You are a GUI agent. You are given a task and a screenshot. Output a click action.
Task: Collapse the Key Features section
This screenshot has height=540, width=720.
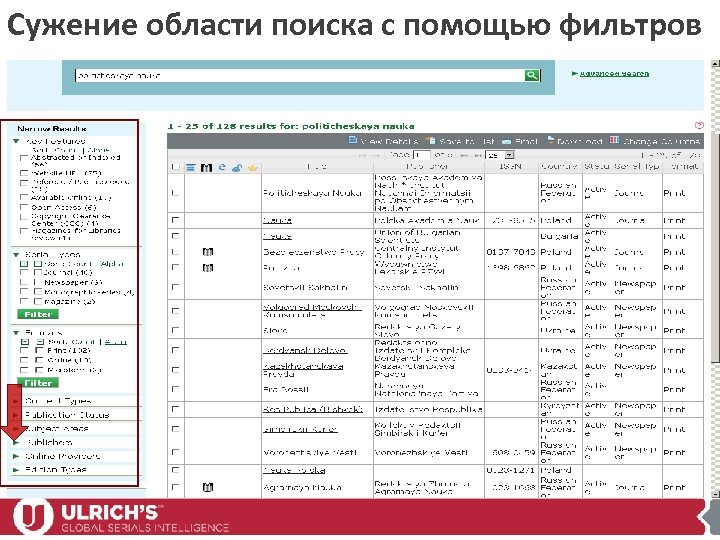(x=16, y=141)
